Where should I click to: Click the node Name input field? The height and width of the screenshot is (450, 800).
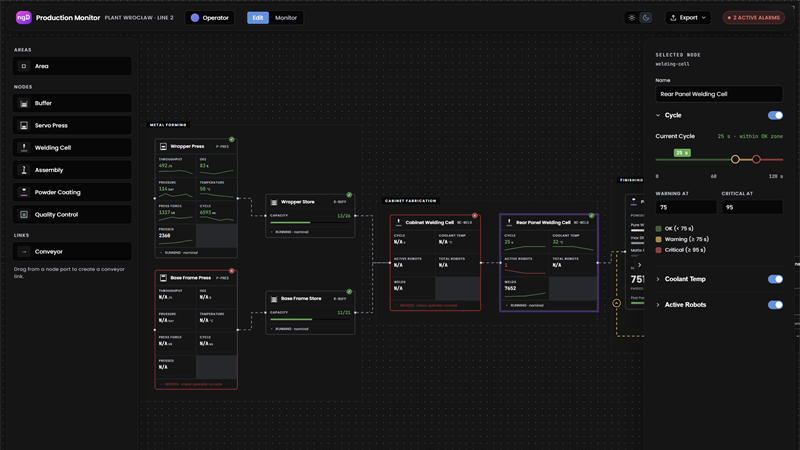click(x=719, y=94)
